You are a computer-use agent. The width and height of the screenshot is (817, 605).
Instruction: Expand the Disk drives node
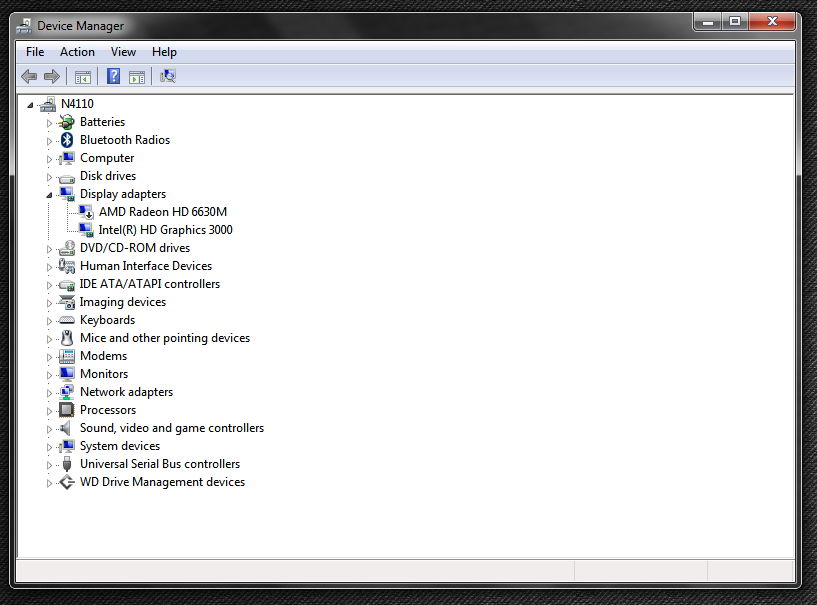(49, 177)
